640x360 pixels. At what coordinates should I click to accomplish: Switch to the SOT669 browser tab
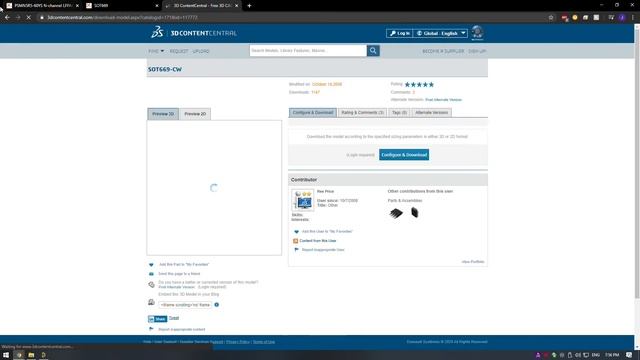122,6
